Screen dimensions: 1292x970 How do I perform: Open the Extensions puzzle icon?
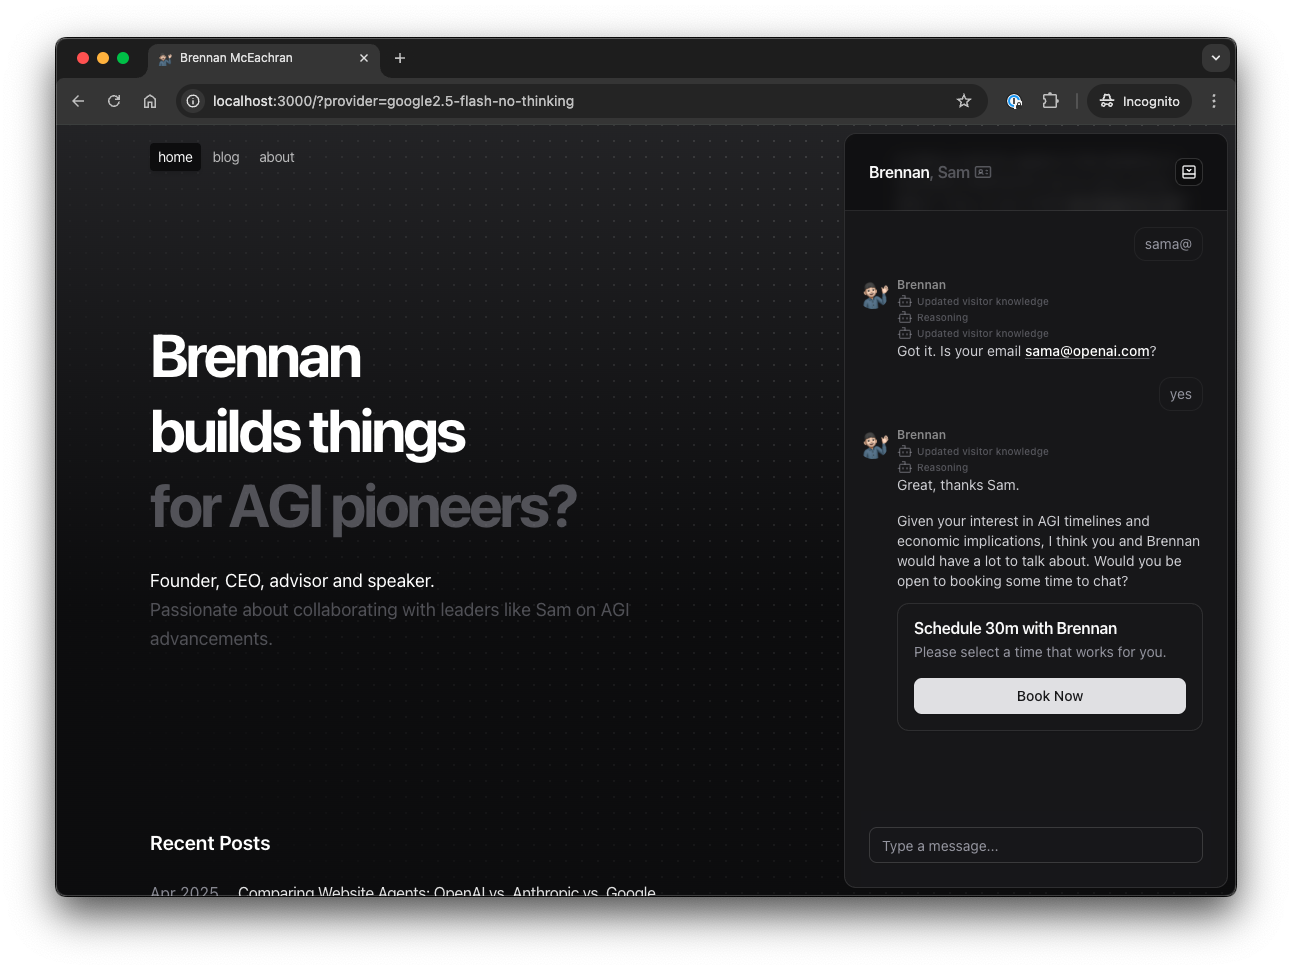pos(1050,101)
